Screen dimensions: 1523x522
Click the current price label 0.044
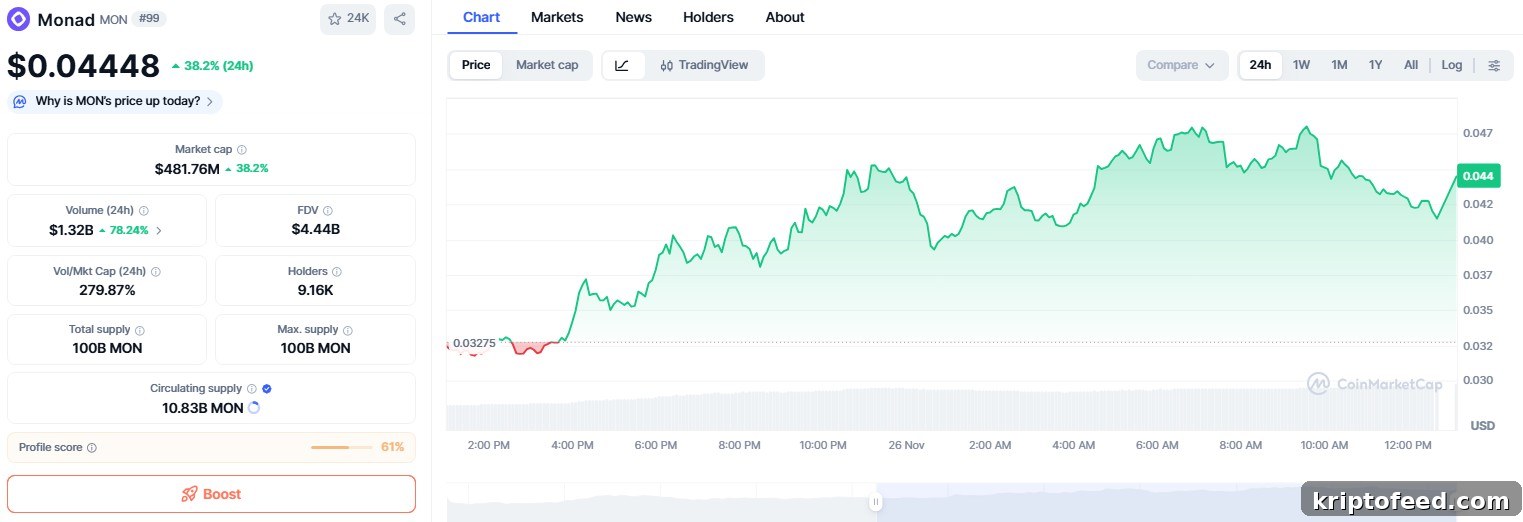pyautogui.click(x=1478, y=176)
